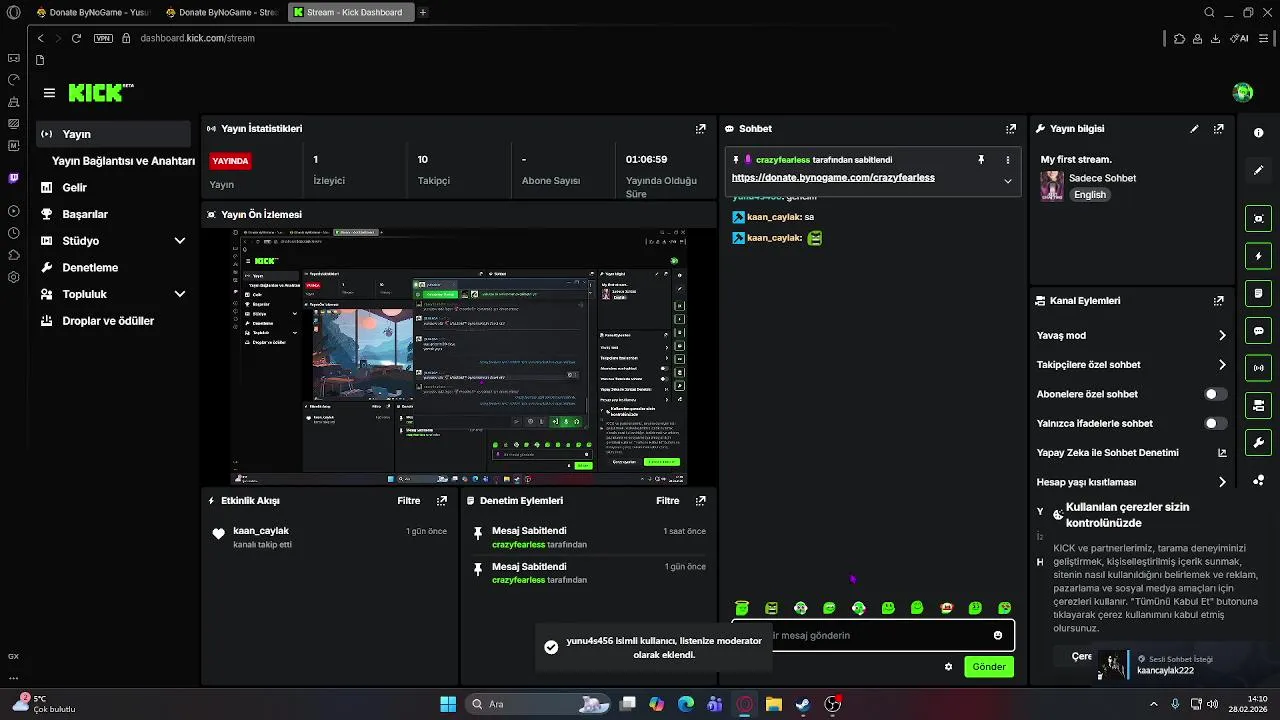
Task: Open the Windows Start button
Action: (x=448, y=704)
